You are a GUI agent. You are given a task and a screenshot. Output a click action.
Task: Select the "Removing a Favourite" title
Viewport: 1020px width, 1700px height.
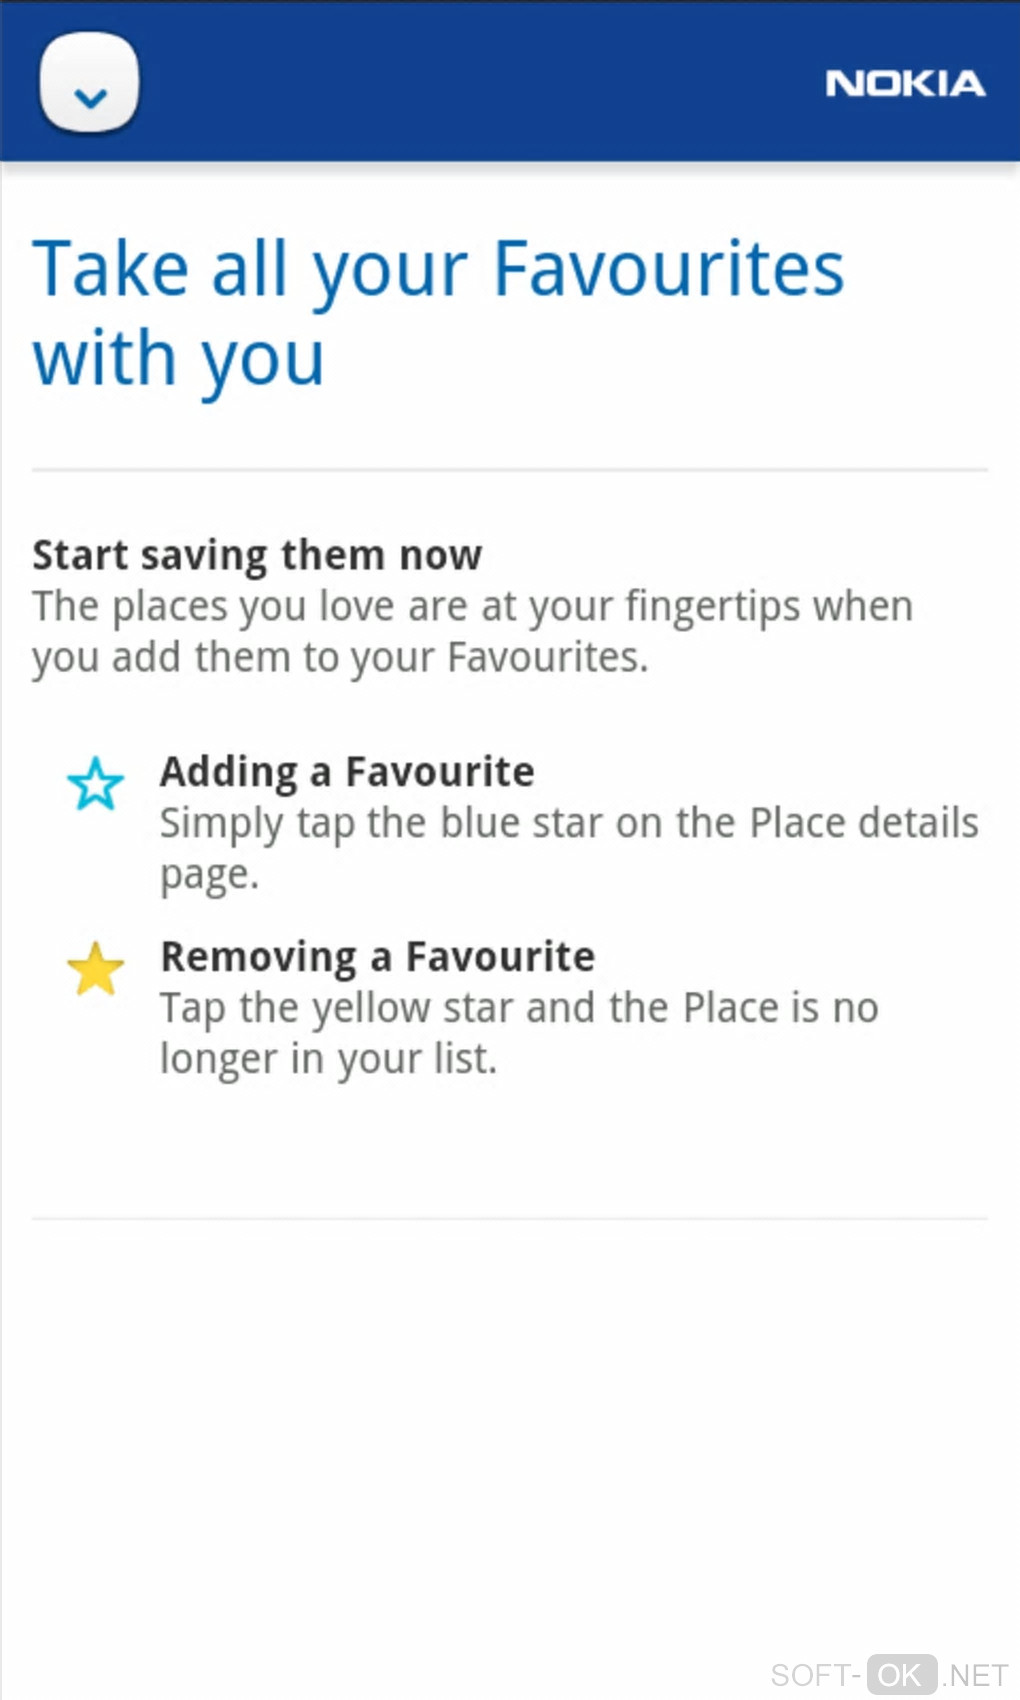click(x=378, y=957)
